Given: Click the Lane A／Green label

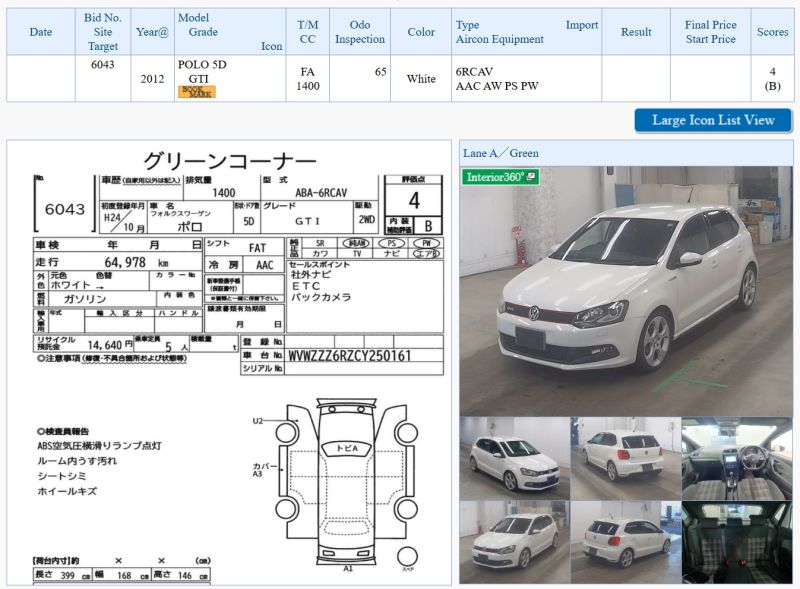Looking at the screenshot, I should point(501,153).
